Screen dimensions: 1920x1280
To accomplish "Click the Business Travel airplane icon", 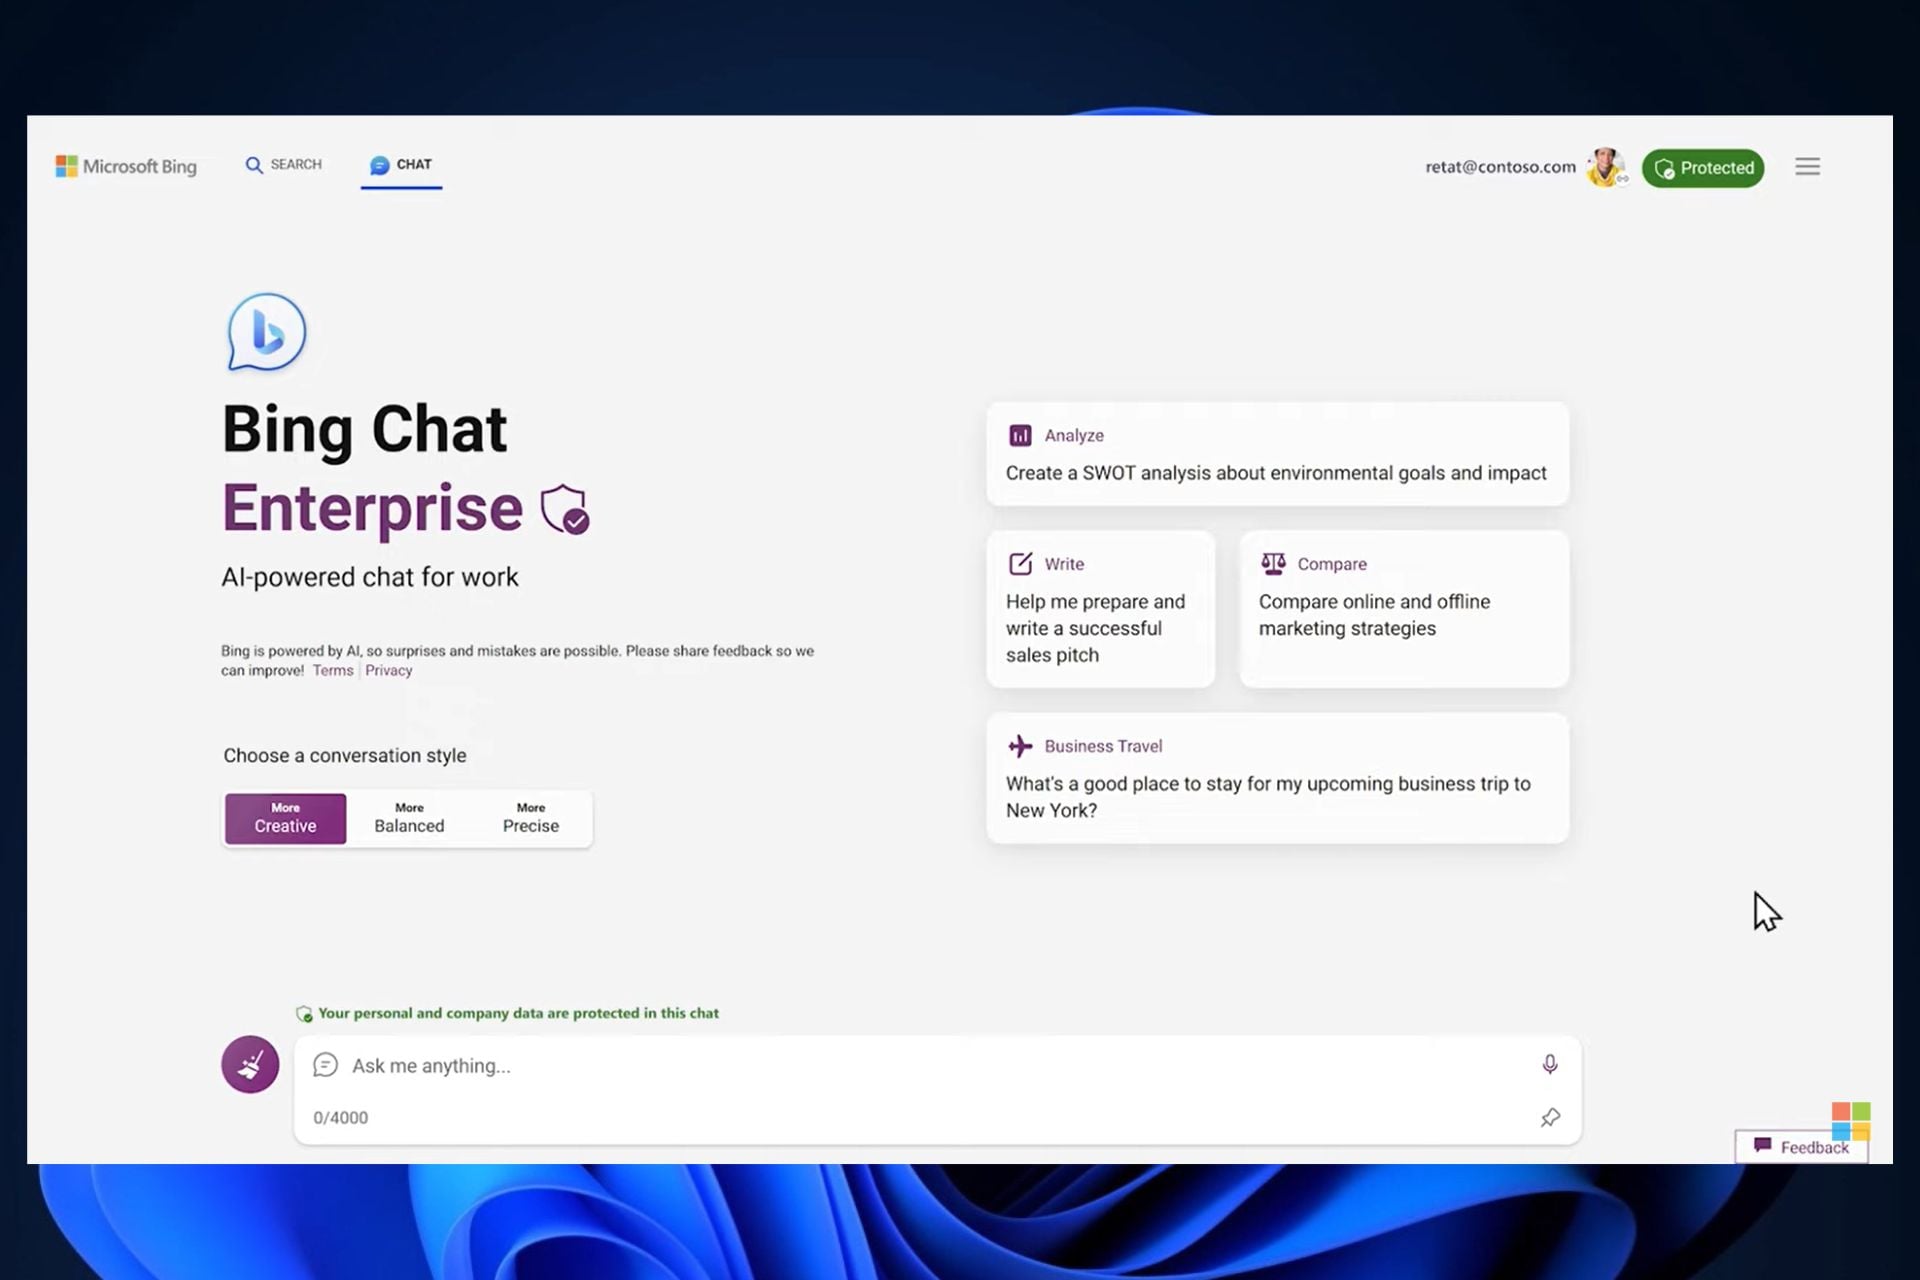I will [x=1020, y=746].
